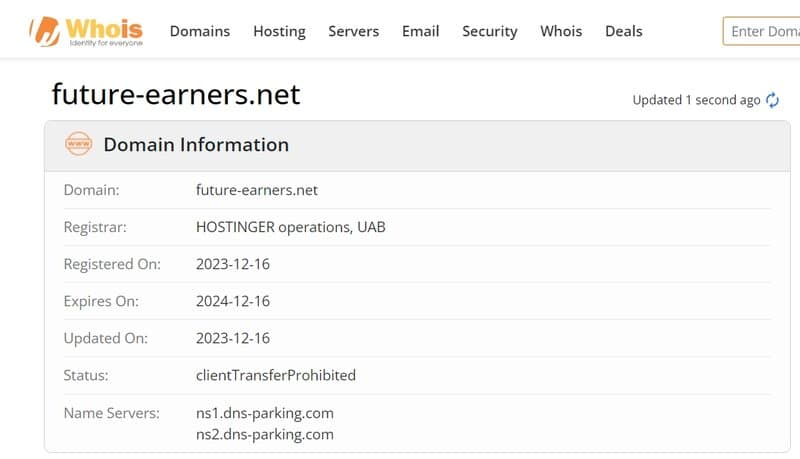Click the ns1.dns-parking.com name server
The image size is (800, 459).
coord(265,413)
